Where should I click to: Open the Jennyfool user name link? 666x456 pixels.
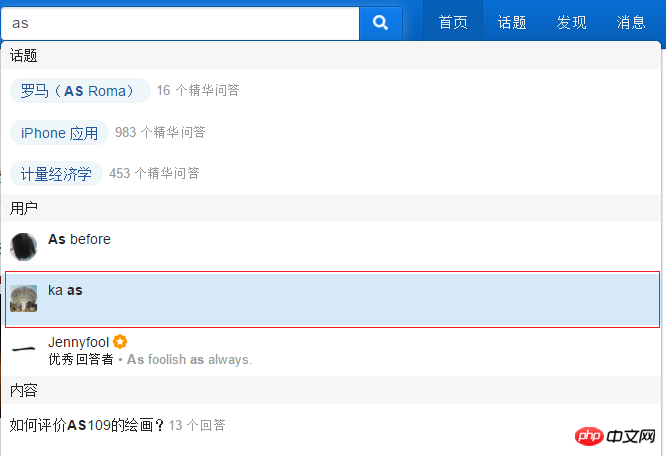[x=79, y=342]
